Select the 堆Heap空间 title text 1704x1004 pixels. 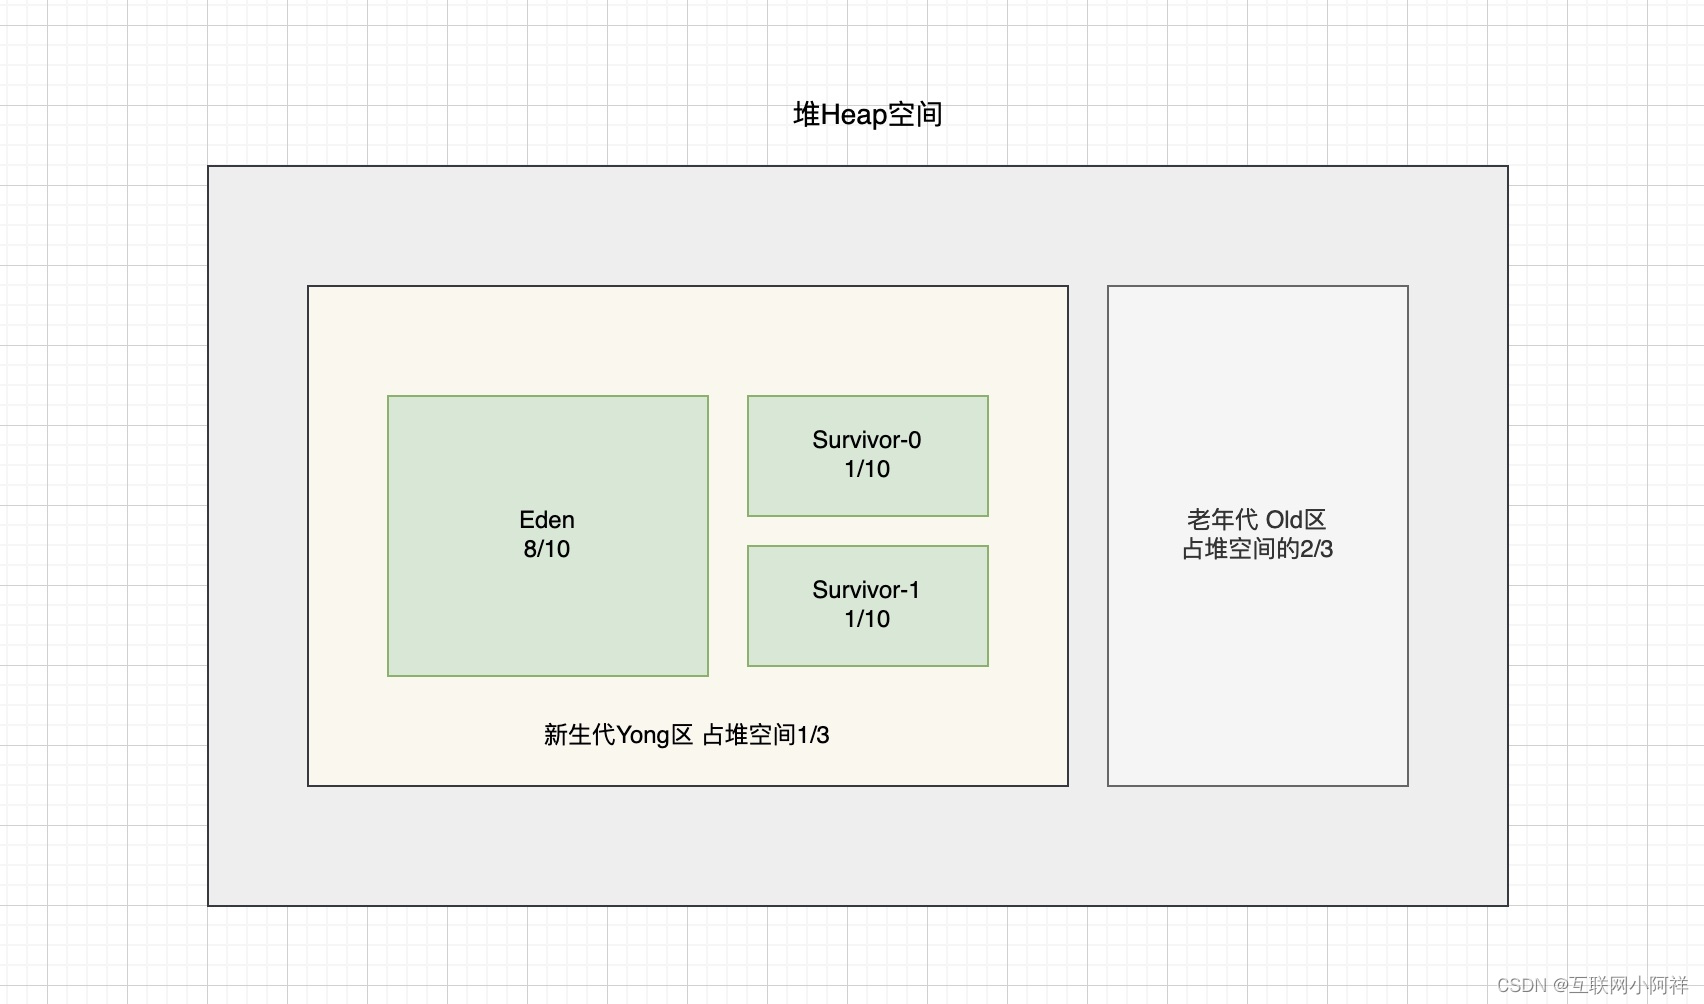867,115
